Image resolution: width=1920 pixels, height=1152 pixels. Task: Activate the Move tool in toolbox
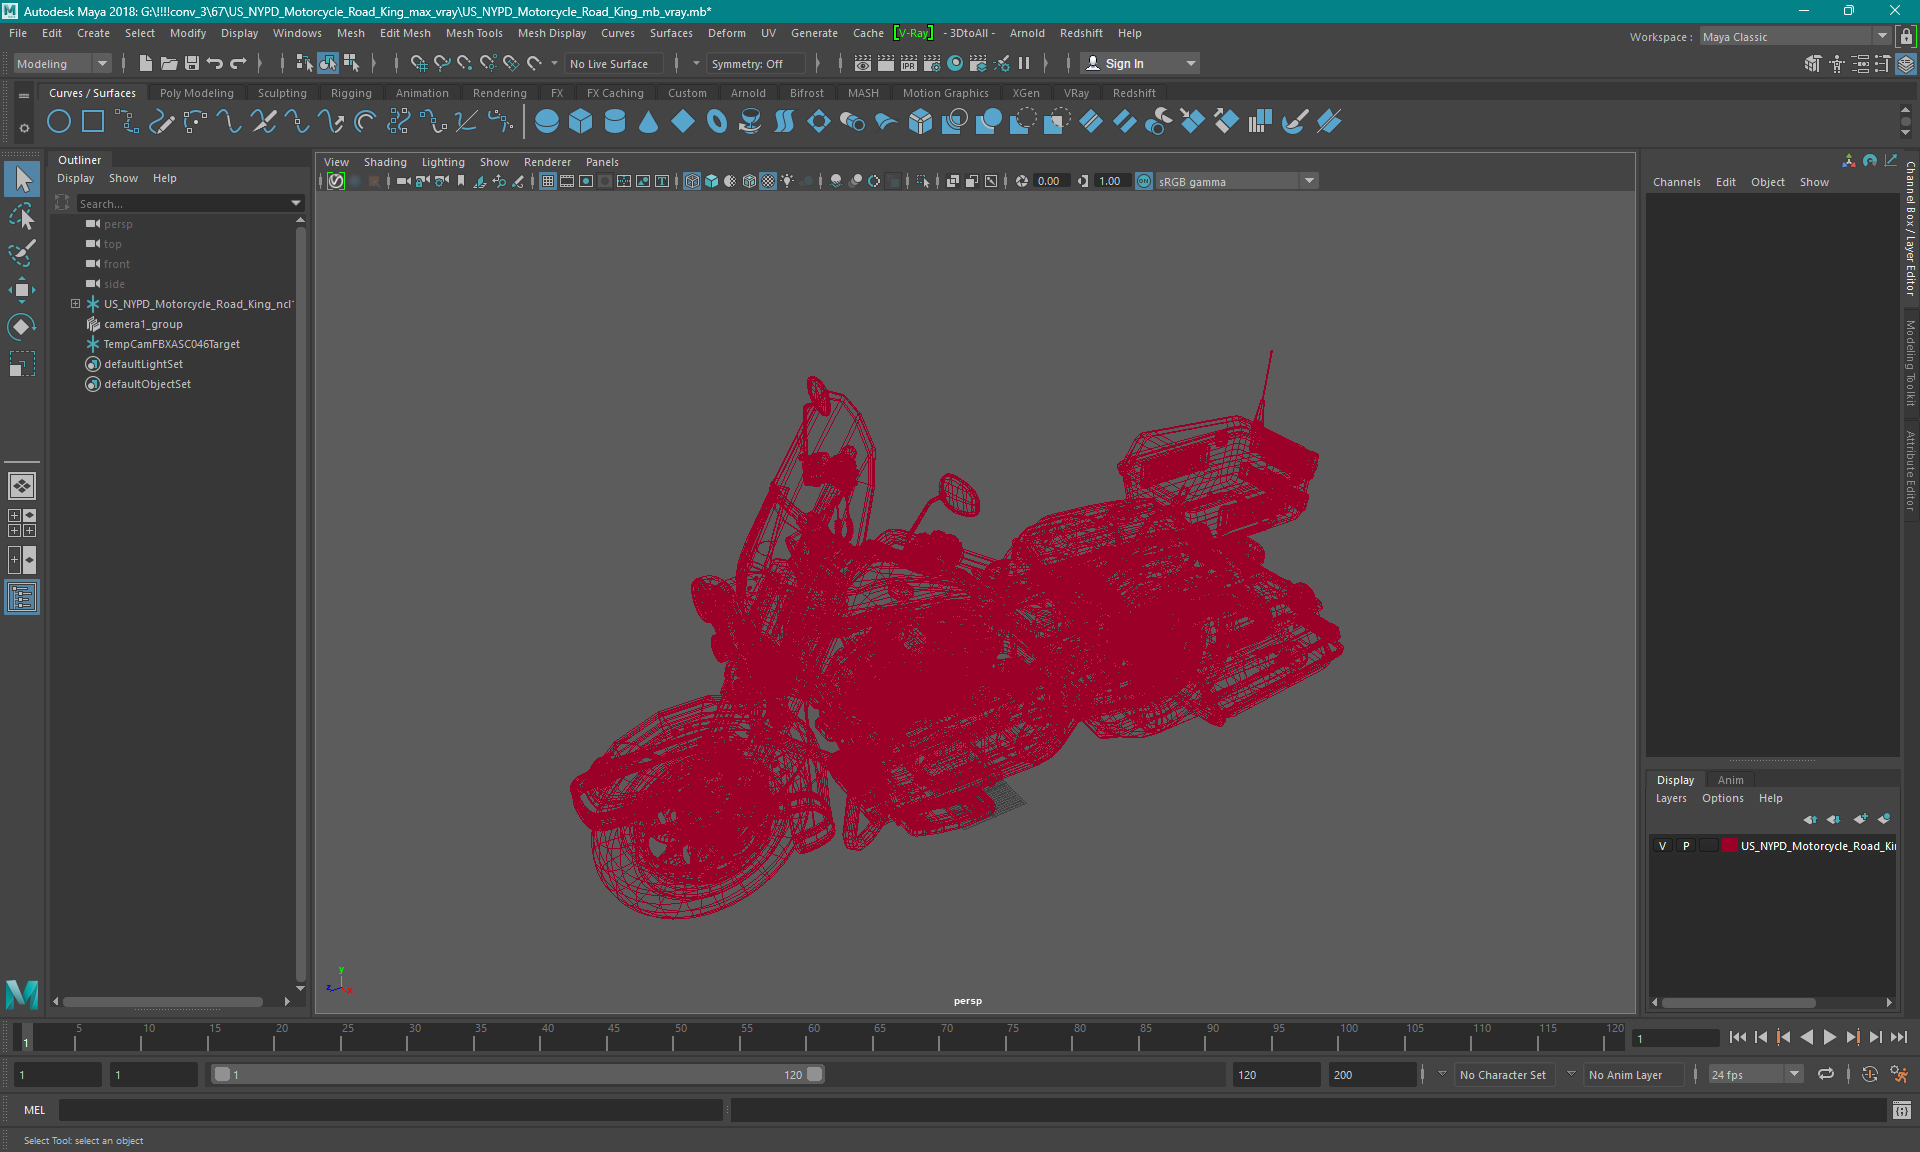pos(22,290)
